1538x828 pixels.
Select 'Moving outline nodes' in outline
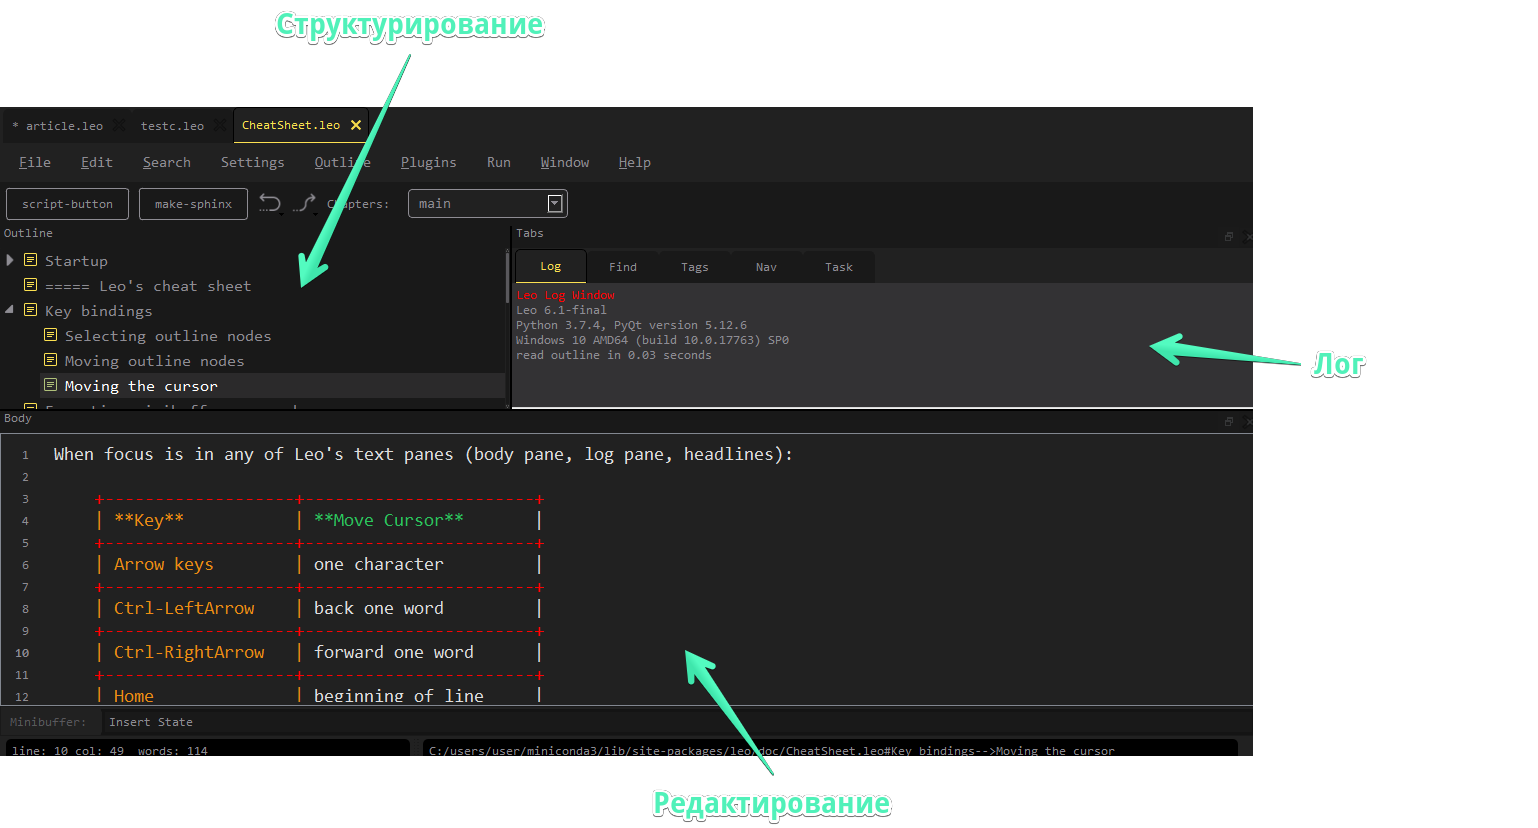tap(155, 360)
